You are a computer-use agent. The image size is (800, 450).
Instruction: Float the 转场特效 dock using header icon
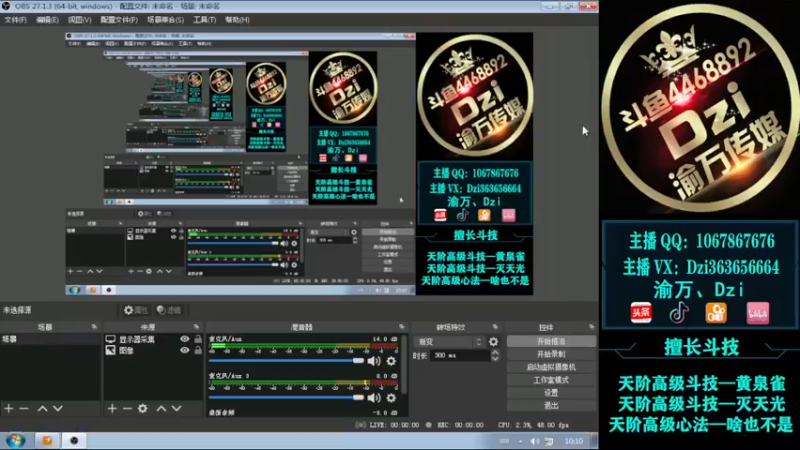495,327
